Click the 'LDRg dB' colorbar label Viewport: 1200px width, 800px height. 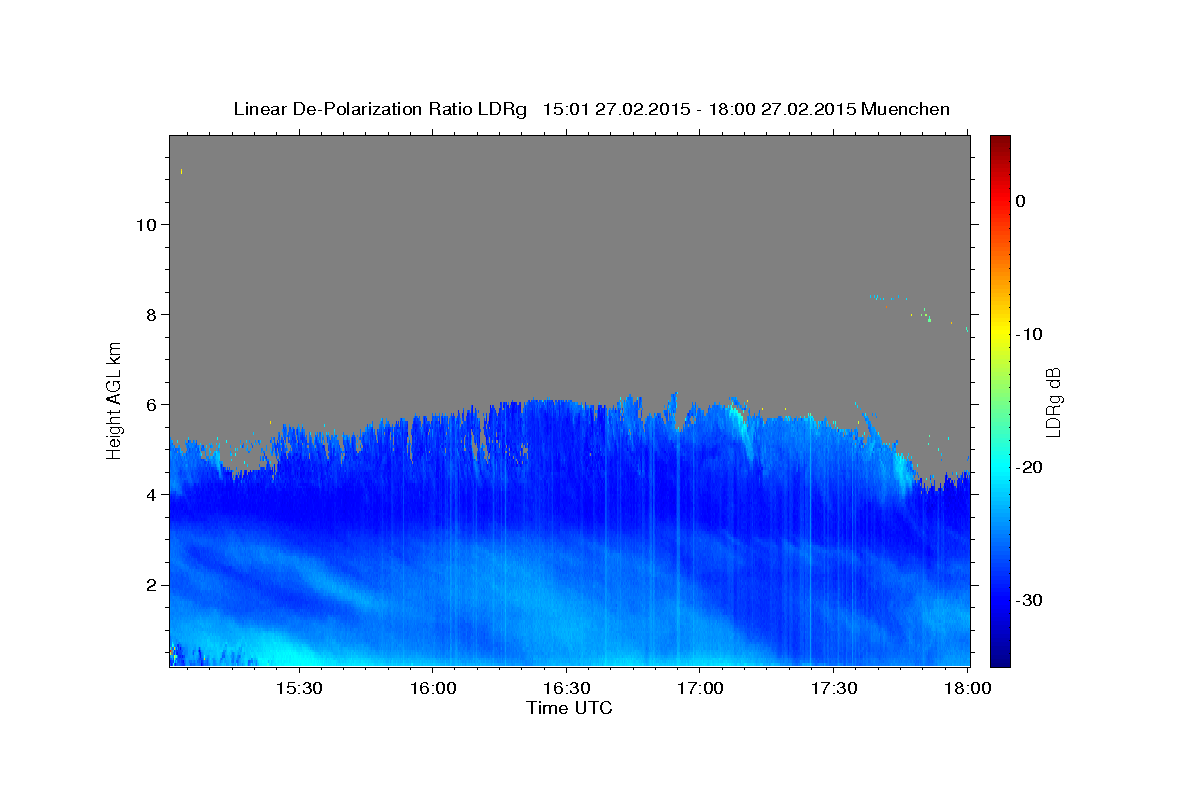[1052, 401]
